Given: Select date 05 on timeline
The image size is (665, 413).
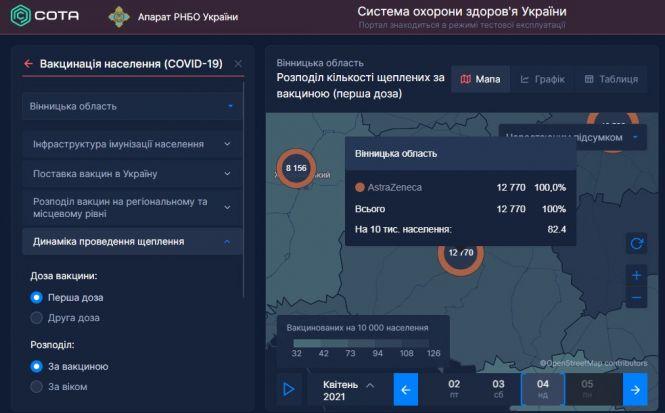Looking at the screenshot, I should [x=587, y=389].
